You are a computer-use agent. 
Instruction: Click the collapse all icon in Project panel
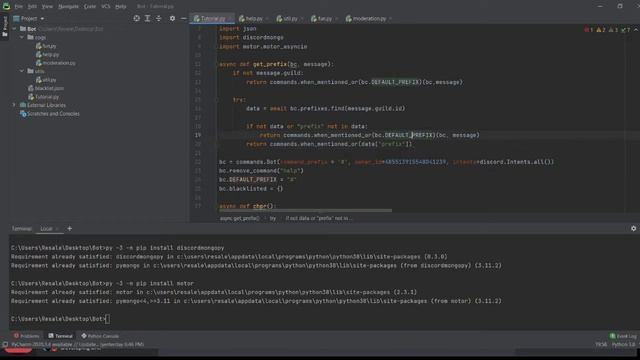[158, 18]
